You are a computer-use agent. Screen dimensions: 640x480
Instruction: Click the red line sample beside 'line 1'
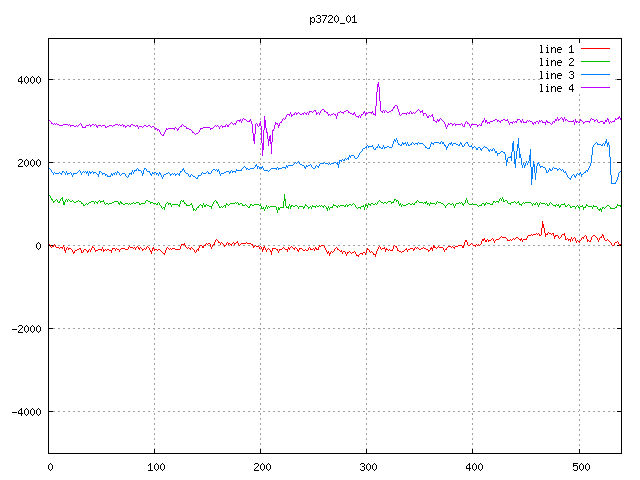pos(596,49)
